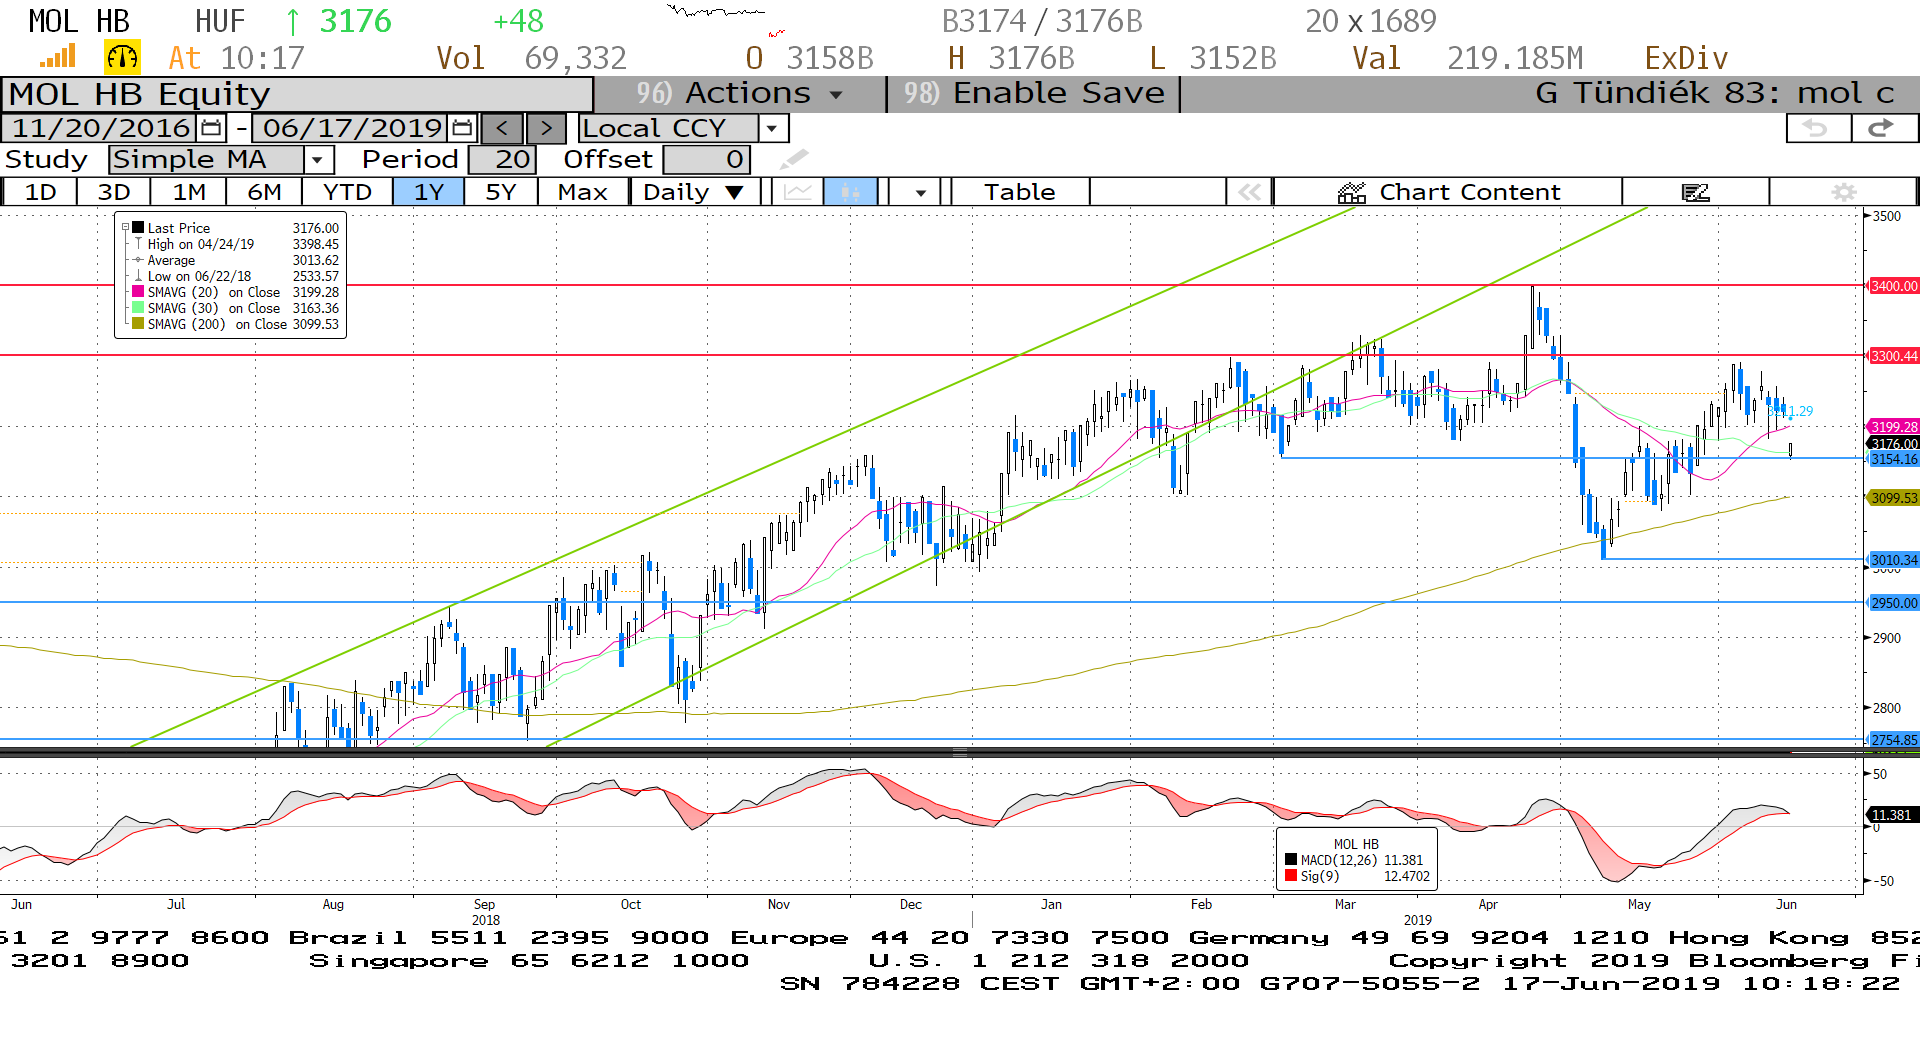
Task: Click the MOL HB Equity security field
Action: point(297,94)
